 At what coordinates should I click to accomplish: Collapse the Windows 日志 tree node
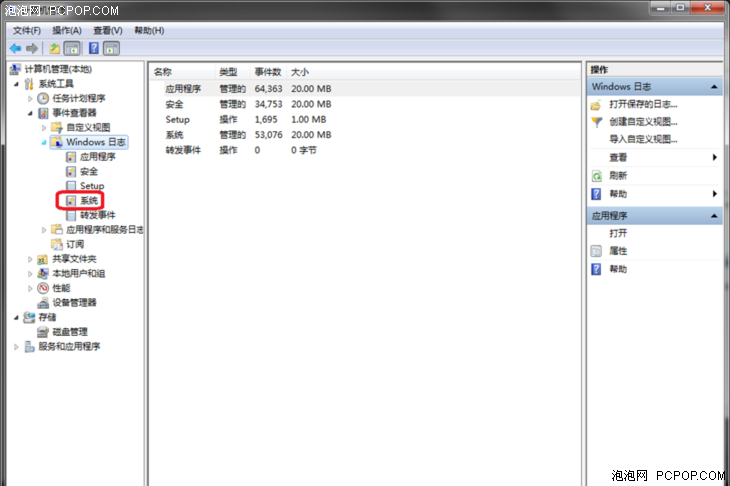point(44,142)
